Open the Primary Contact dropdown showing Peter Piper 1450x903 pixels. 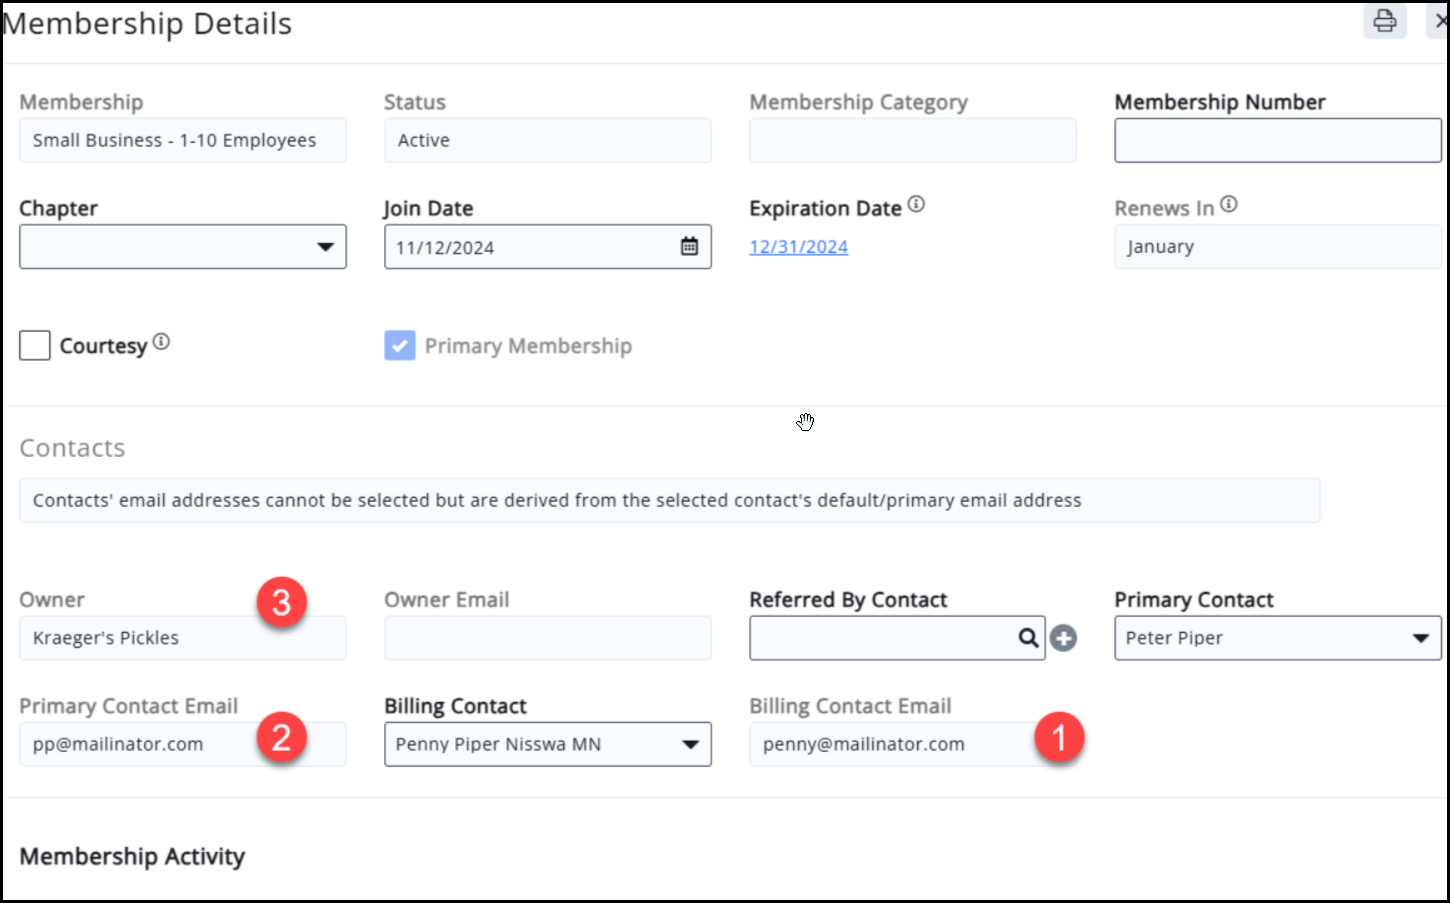tap(1419, 638)
